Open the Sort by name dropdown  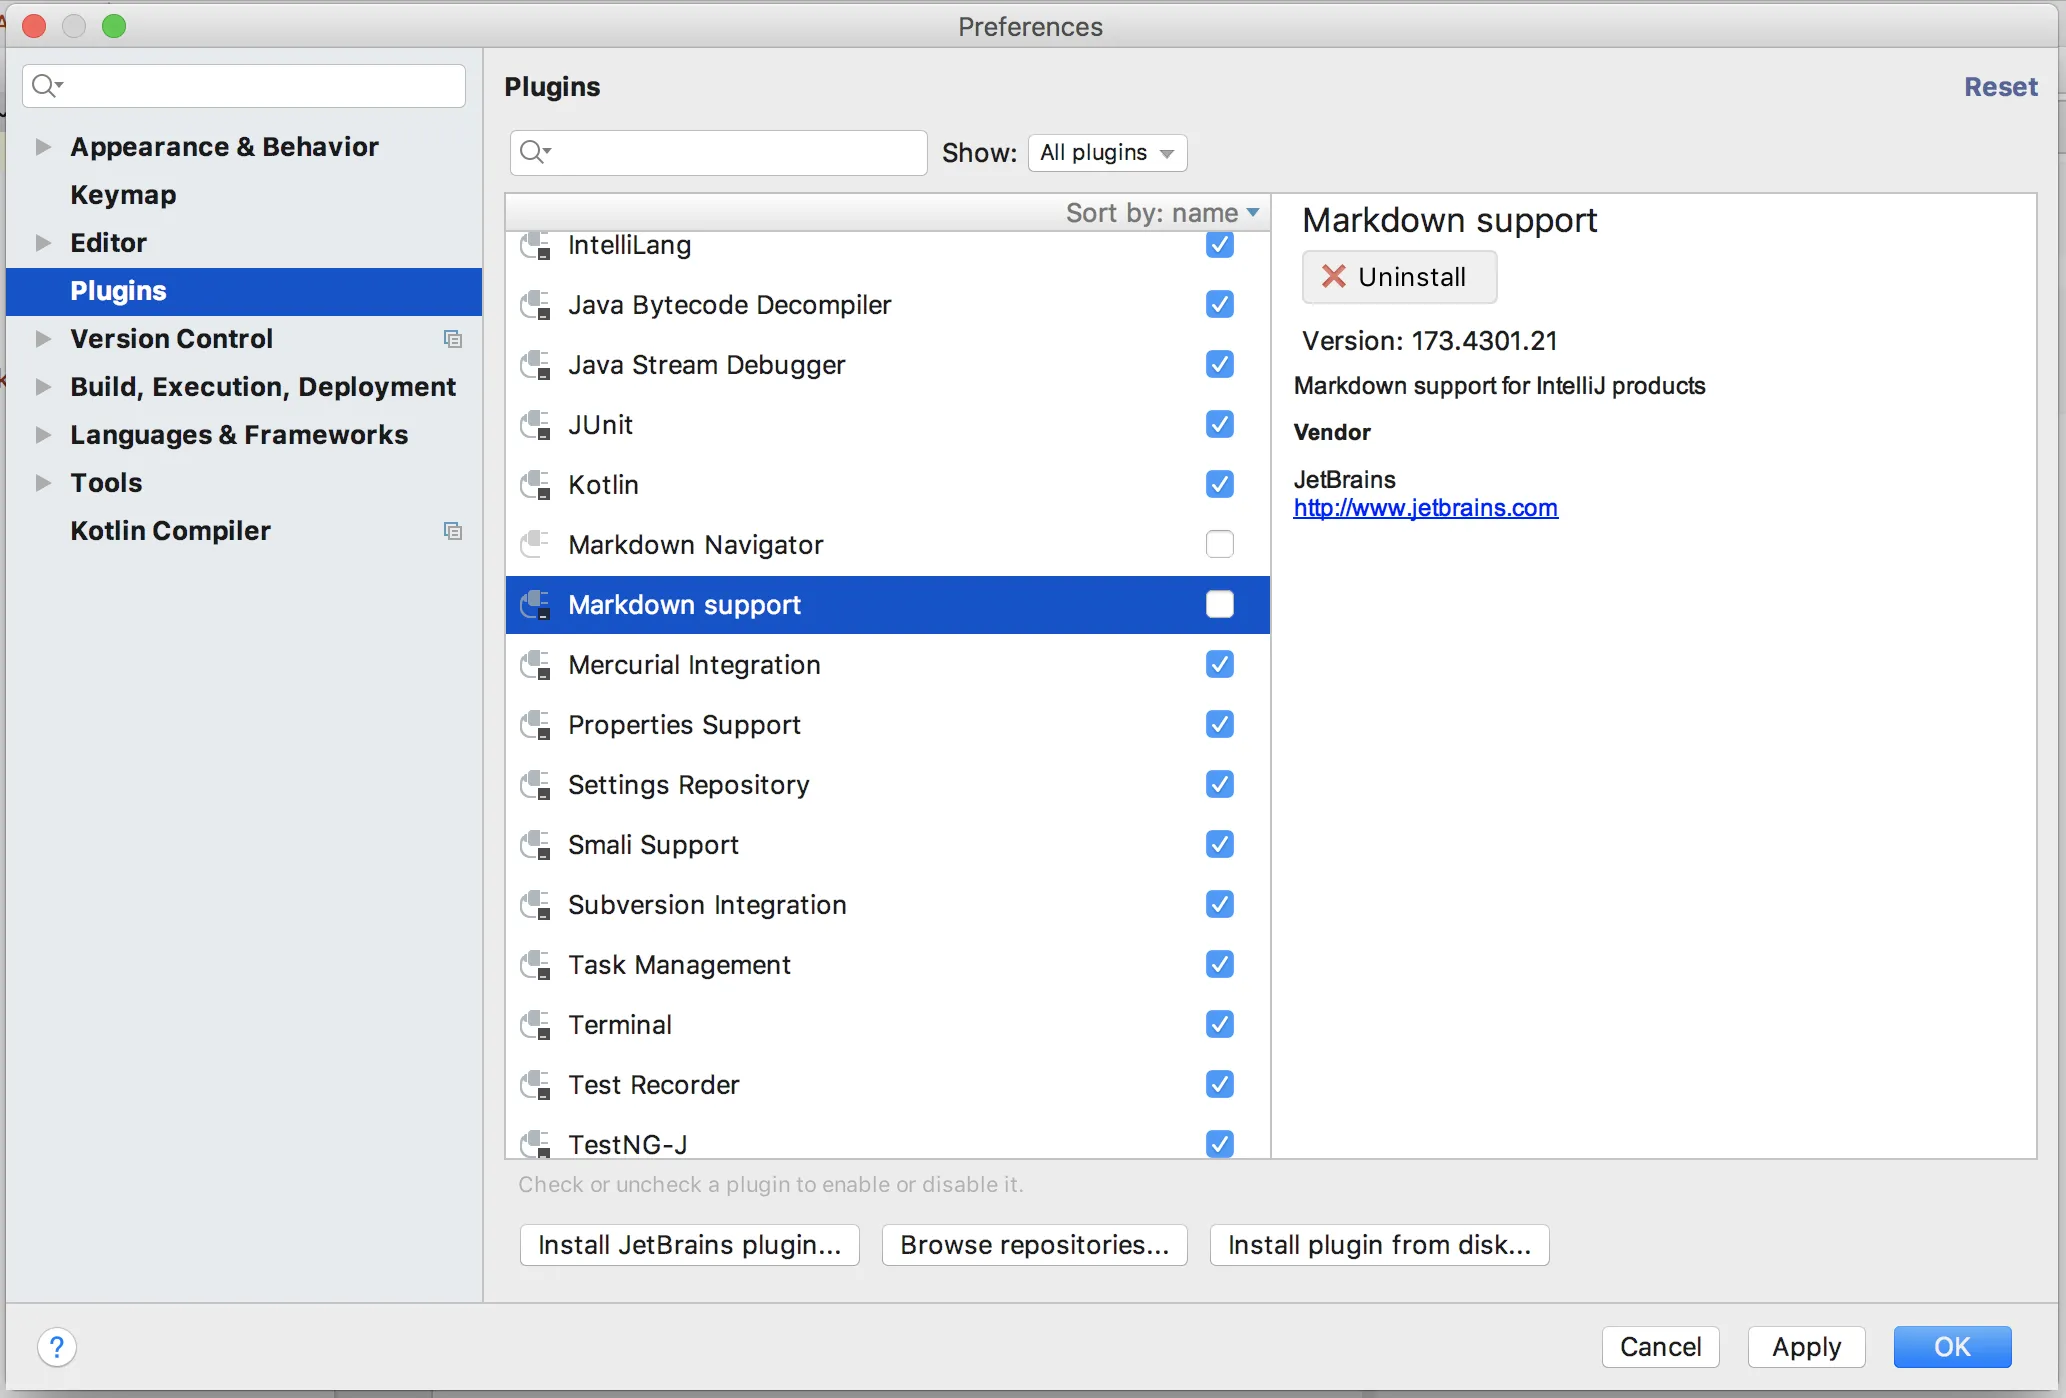pyautogui.click(x=1162, y=213)
